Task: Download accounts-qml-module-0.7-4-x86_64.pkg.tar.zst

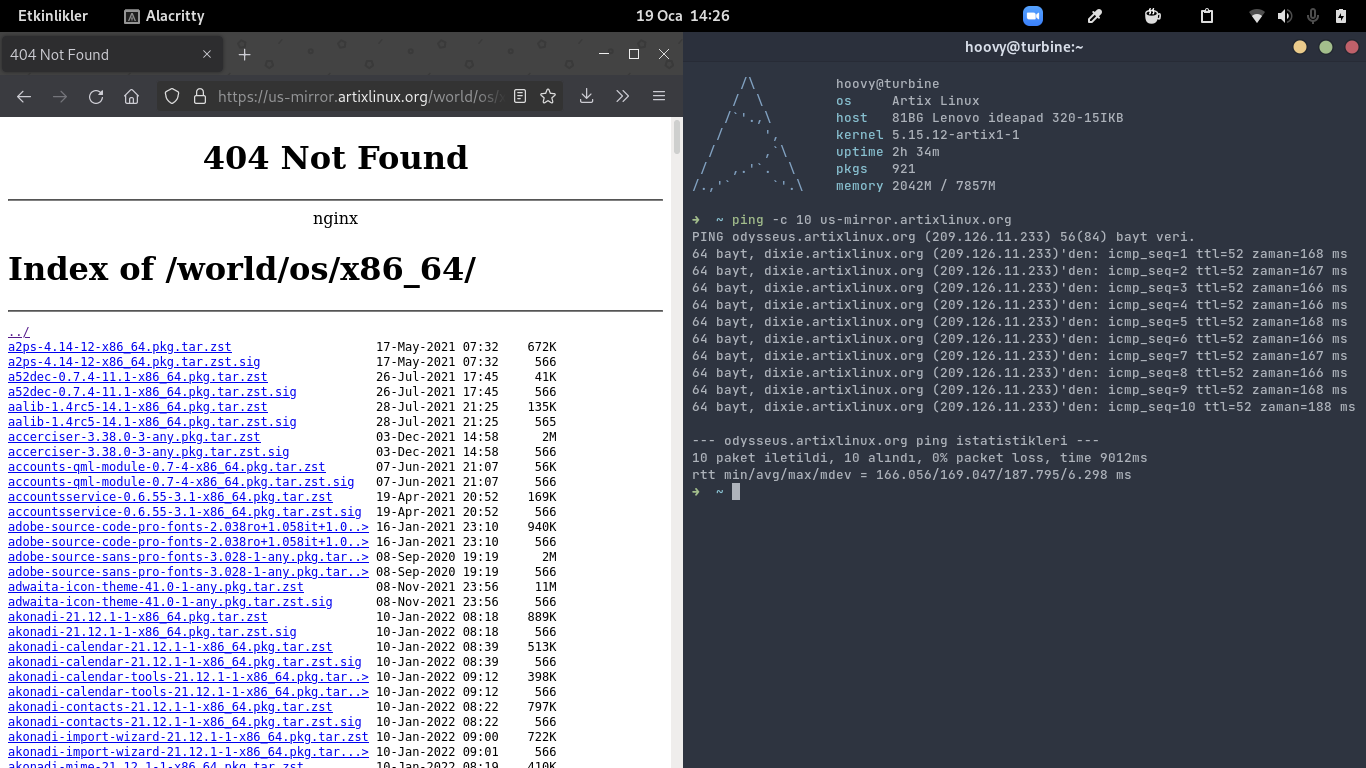Action: pos(167,467)
